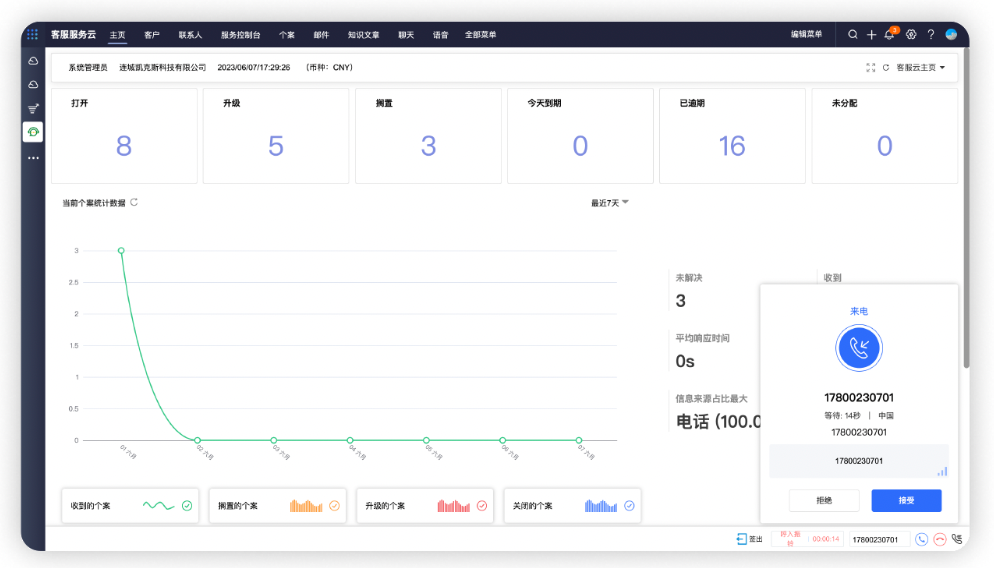Select the headset customer service sidebar icon
The width and height of the screenshot is (994, 568).
click(33, 132)
